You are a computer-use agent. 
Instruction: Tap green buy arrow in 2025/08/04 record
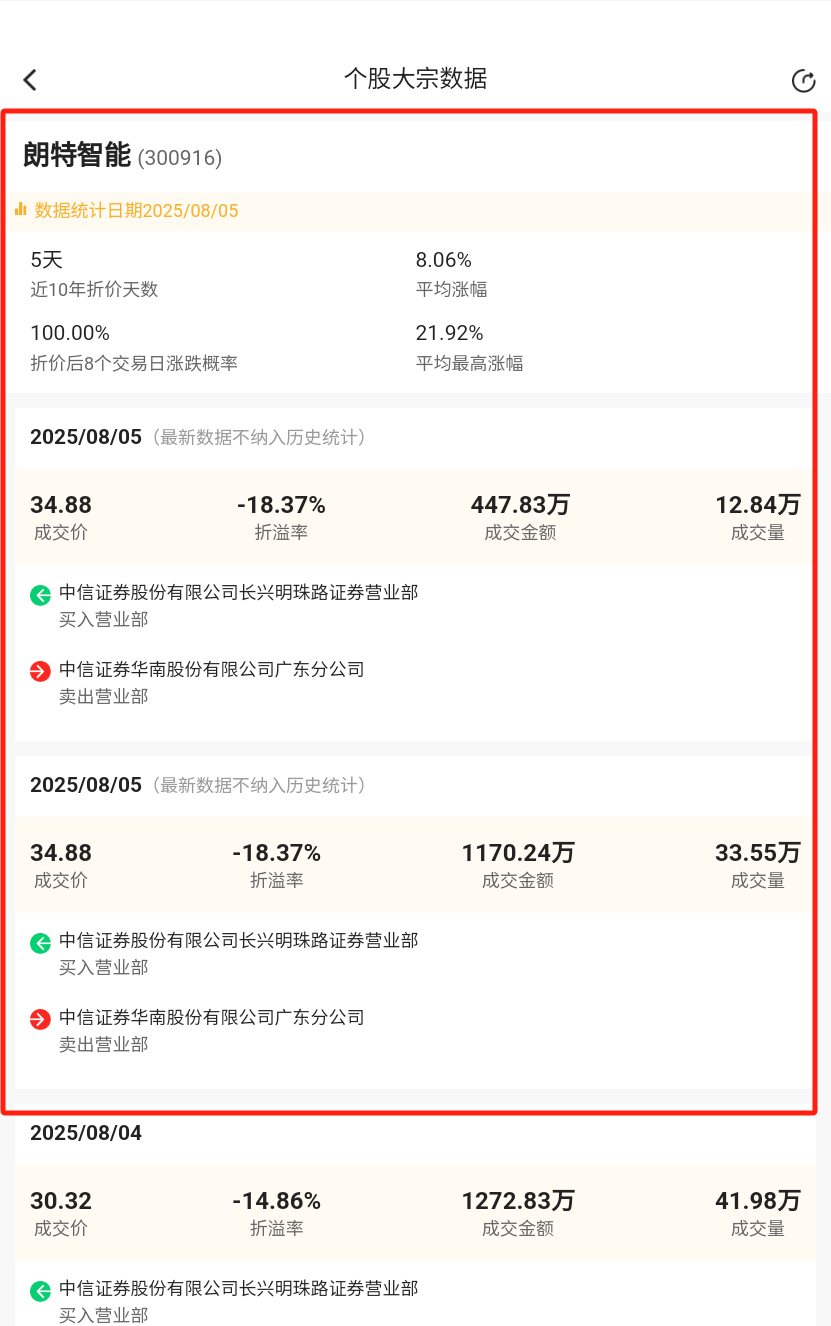[40, 1291]
